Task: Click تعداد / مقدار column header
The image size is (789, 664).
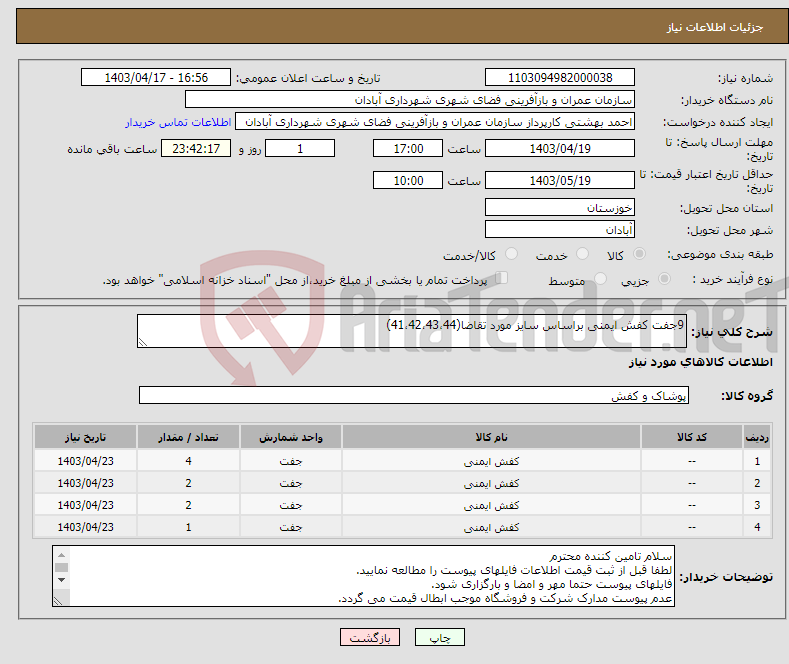Action: pos(188,437)
